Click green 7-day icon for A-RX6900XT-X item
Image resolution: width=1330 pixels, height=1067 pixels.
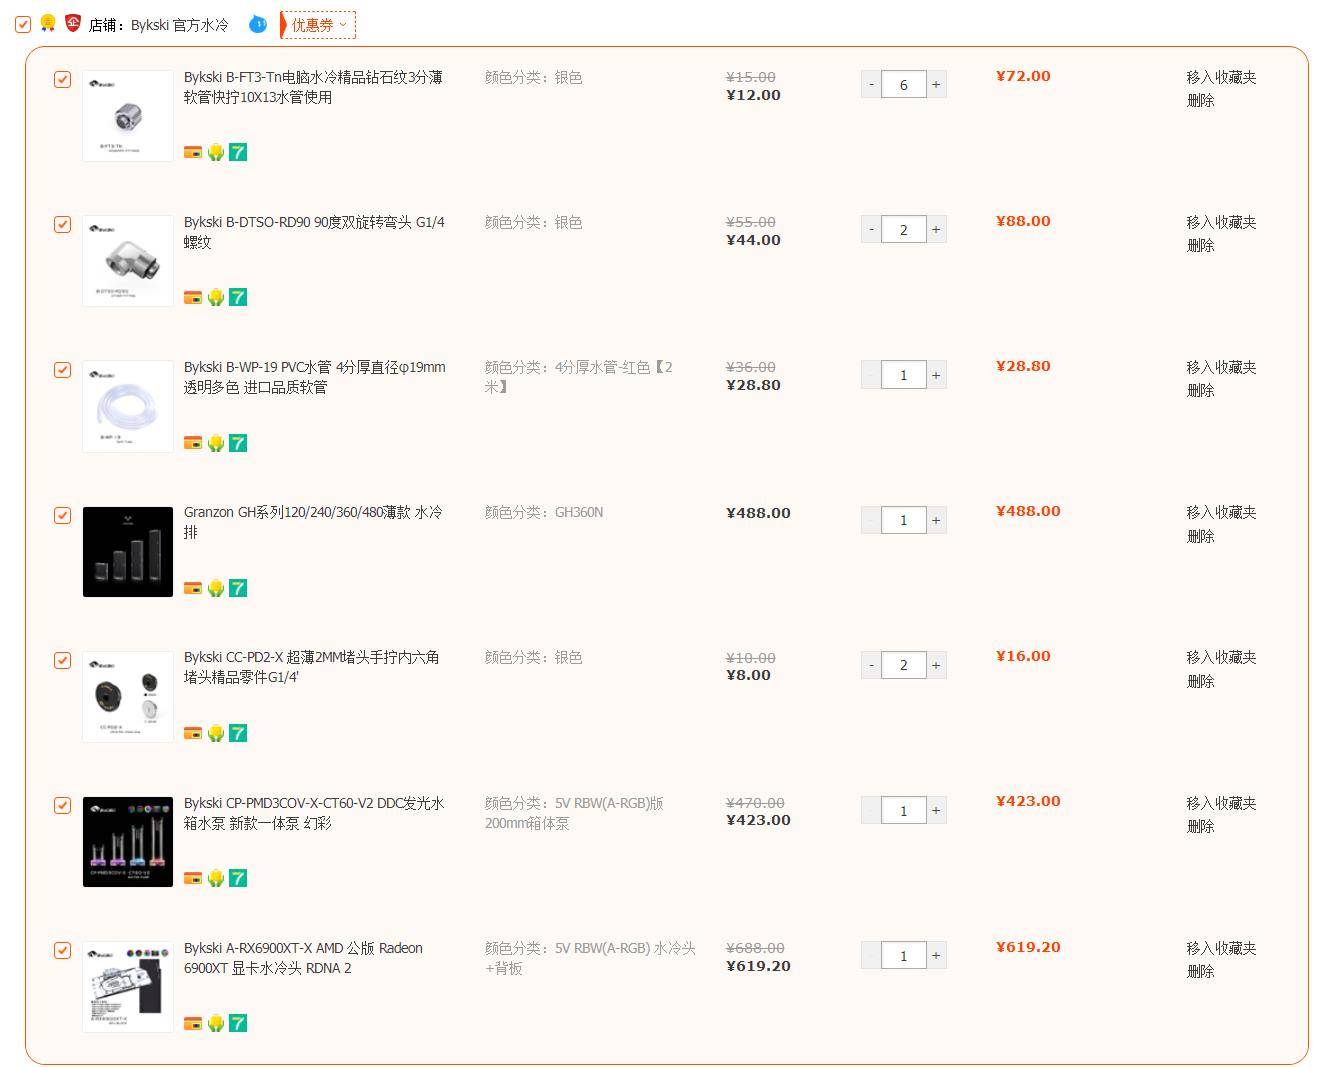pyautogui.click(x=238, y=1023)
